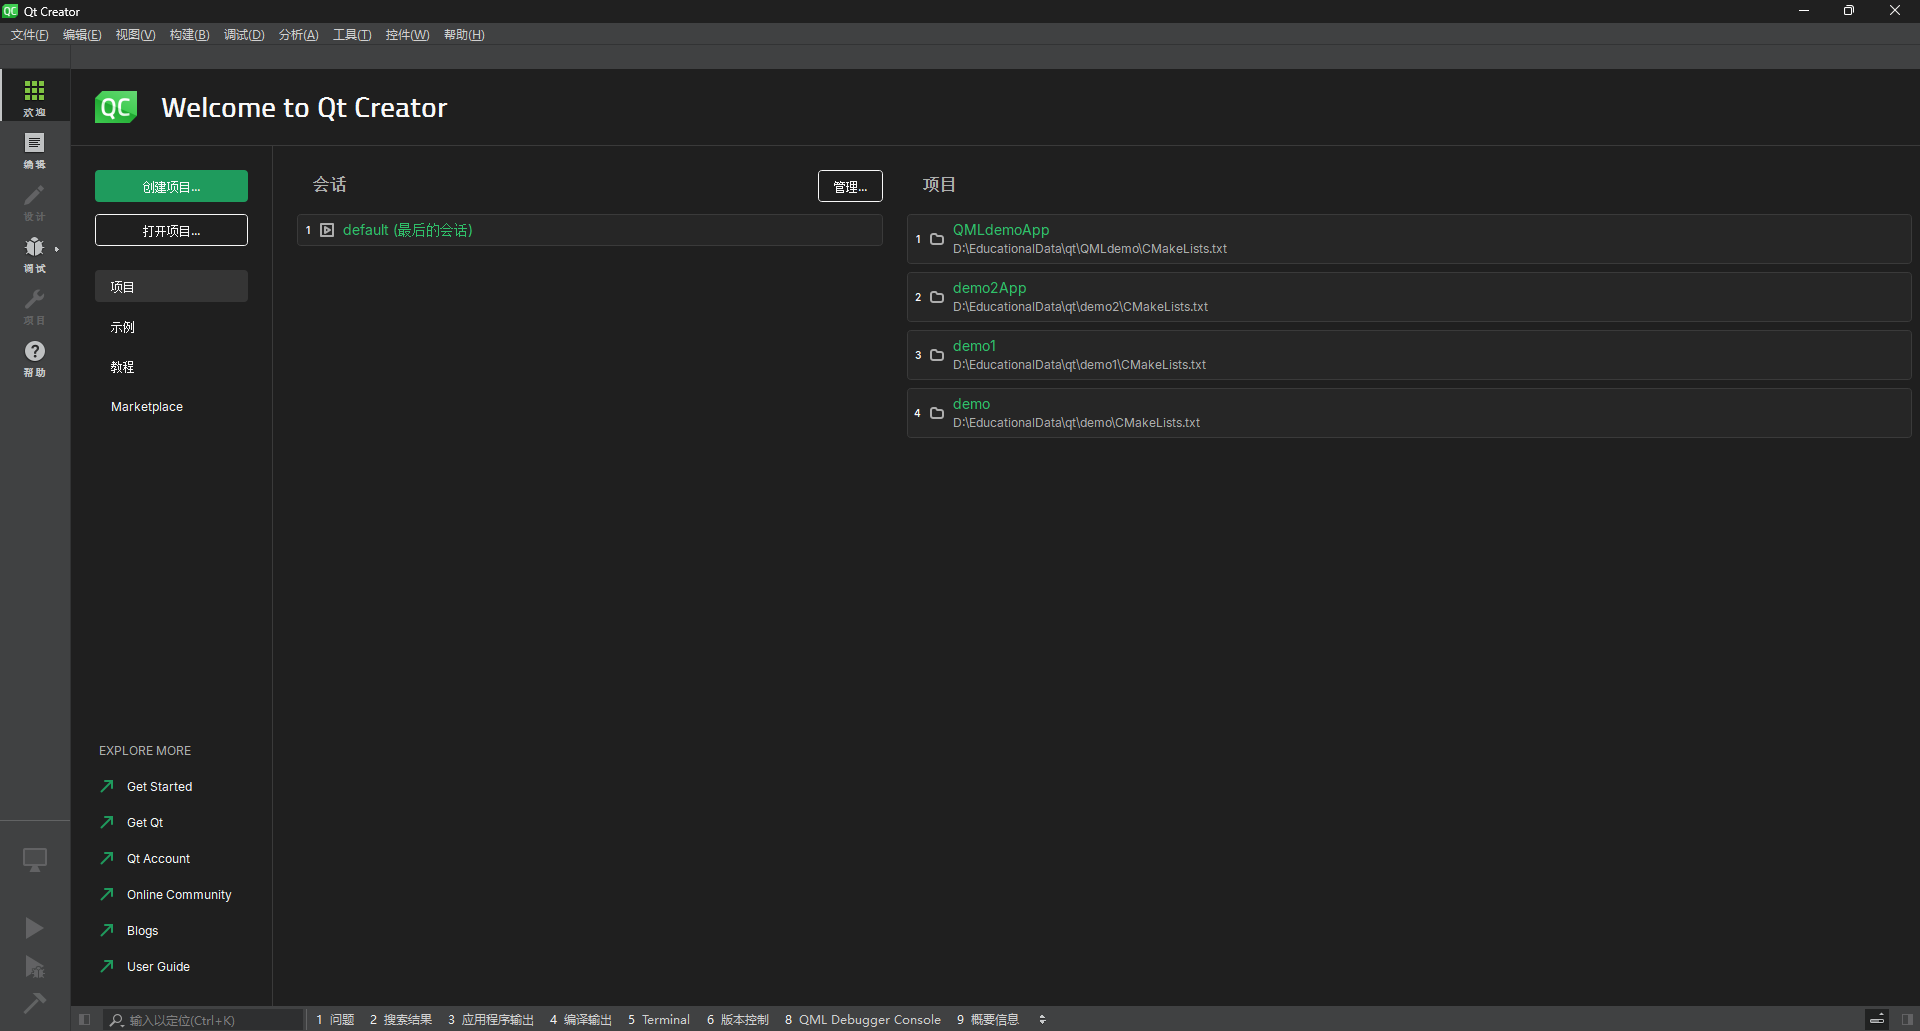
Task: Click 打开项目 button
Action: (171, 231)
